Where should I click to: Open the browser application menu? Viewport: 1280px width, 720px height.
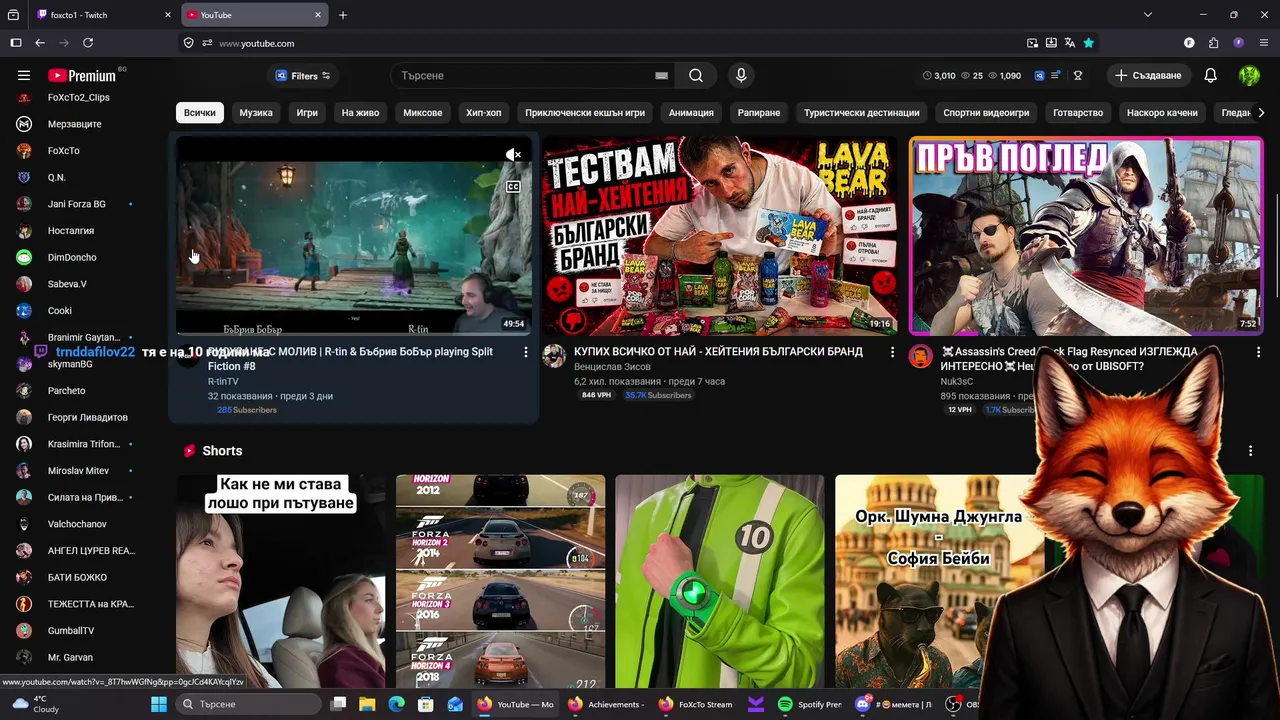click(x=1264, y=43)
